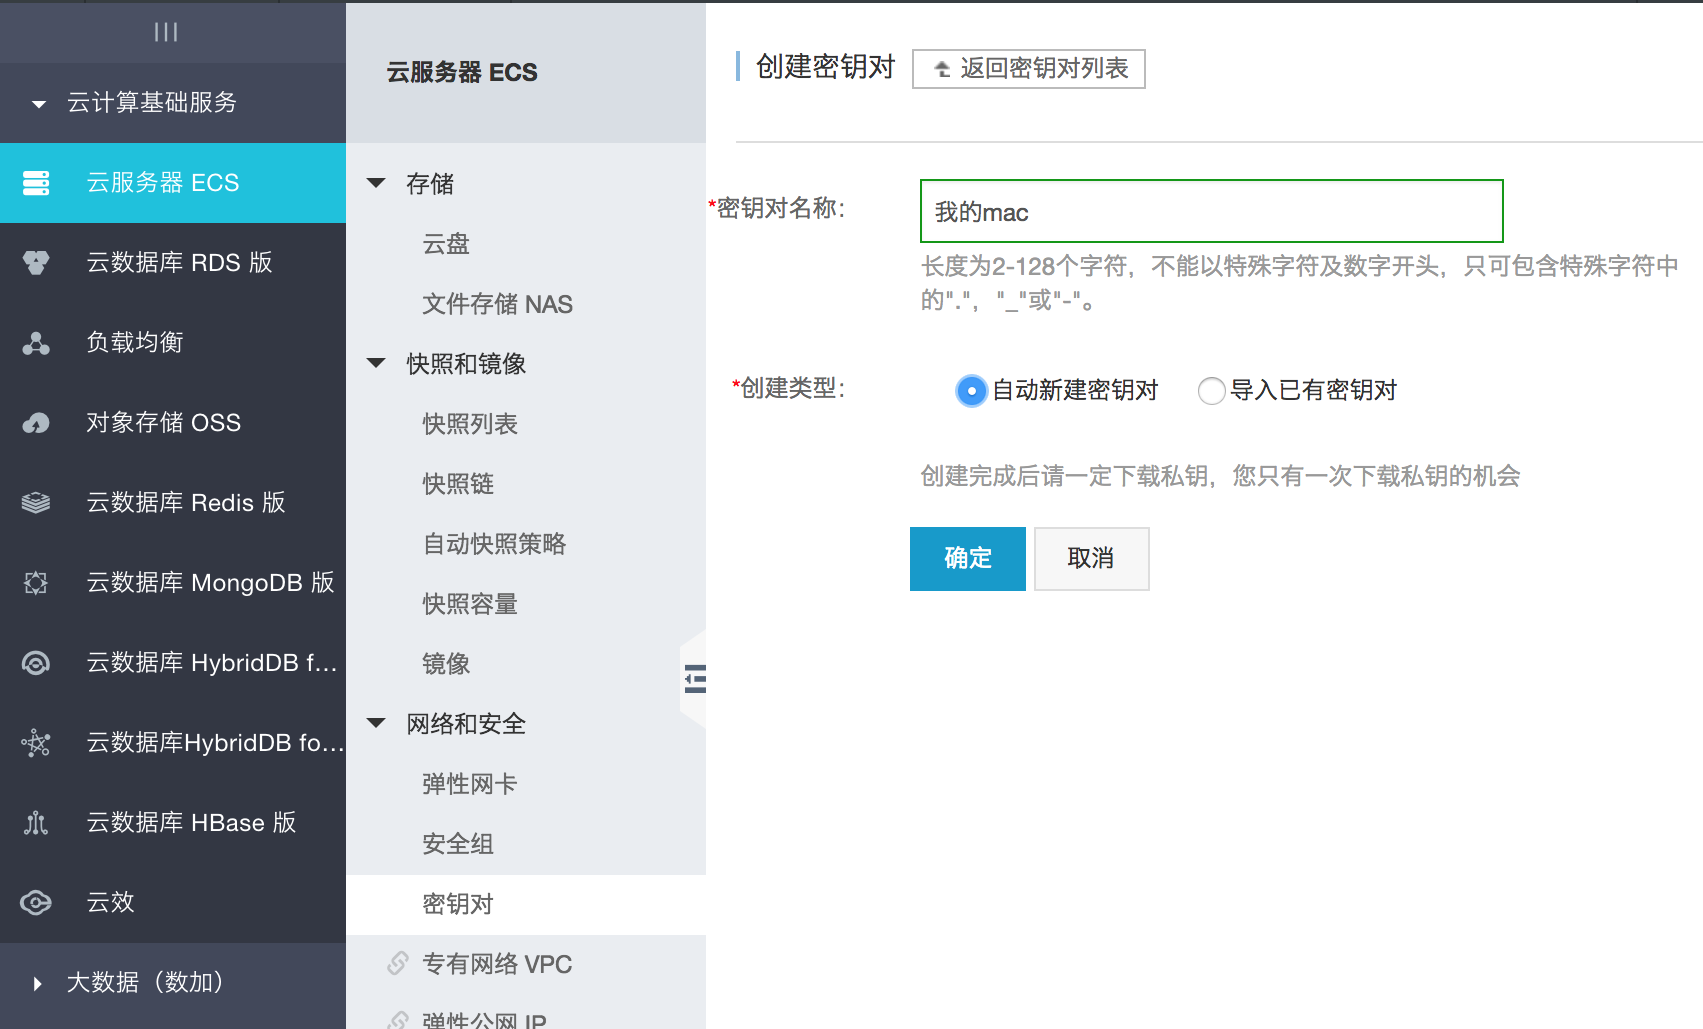Click the three-bar collapse handle atop the dark sidebar

click(166, 32)
